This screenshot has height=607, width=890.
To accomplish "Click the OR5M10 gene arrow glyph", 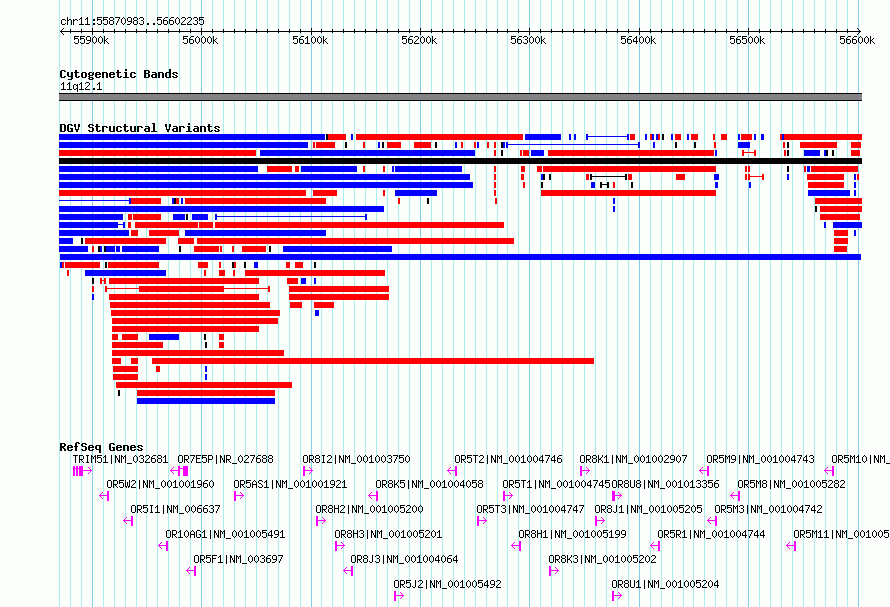I will 829,471.
